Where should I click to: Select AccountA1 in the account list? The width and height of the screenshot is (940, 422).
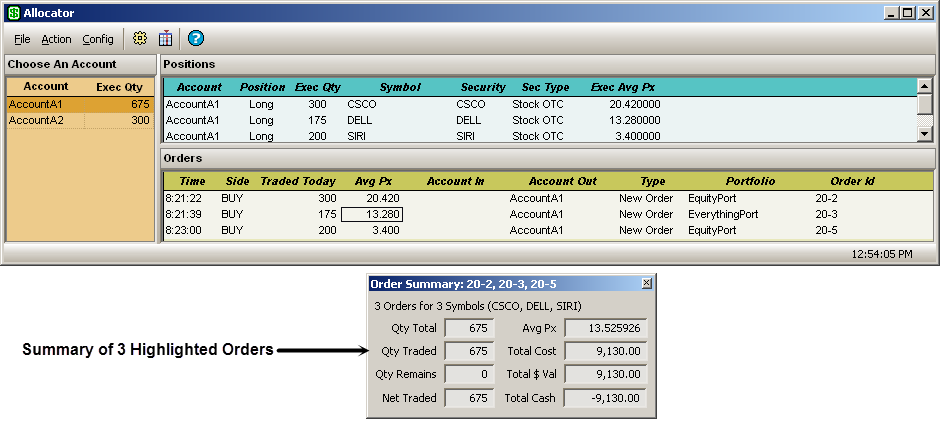coord(36,104)
